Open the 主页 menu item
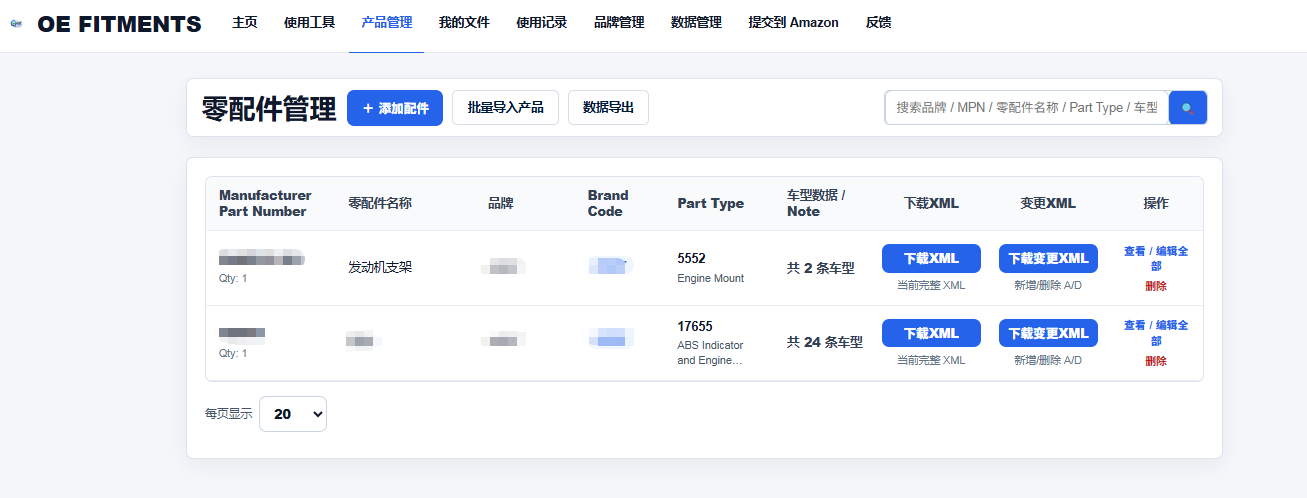 tap(245, 22)
